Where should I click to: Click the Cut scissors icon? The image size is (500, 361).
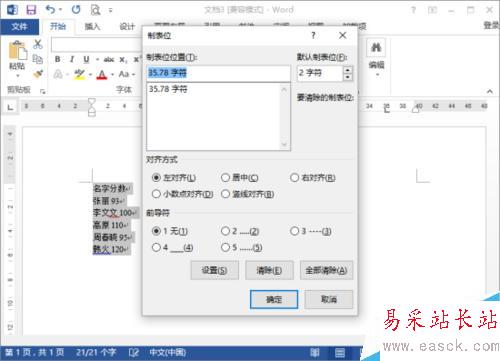[38, 44]
